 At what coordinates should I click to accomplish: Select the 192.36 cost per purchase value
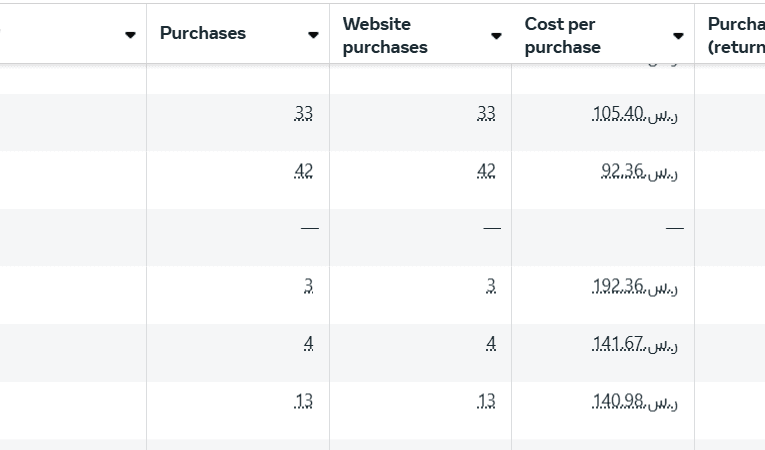[635, 287]
